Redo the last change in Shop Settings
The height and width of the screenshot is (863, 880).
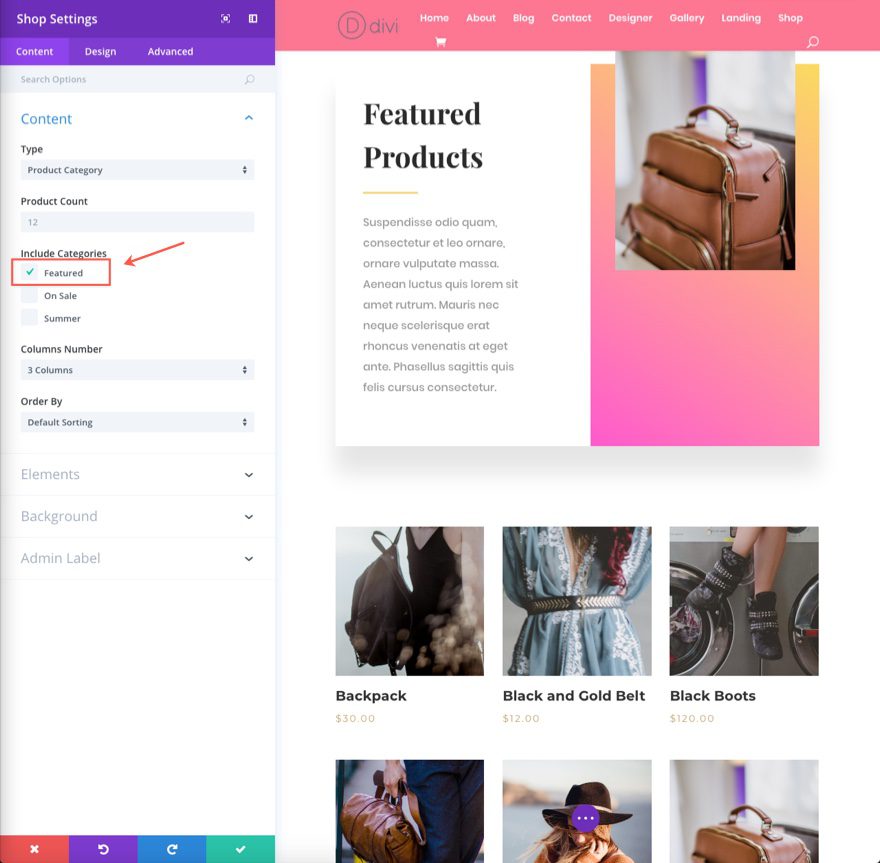click(171, 849)
